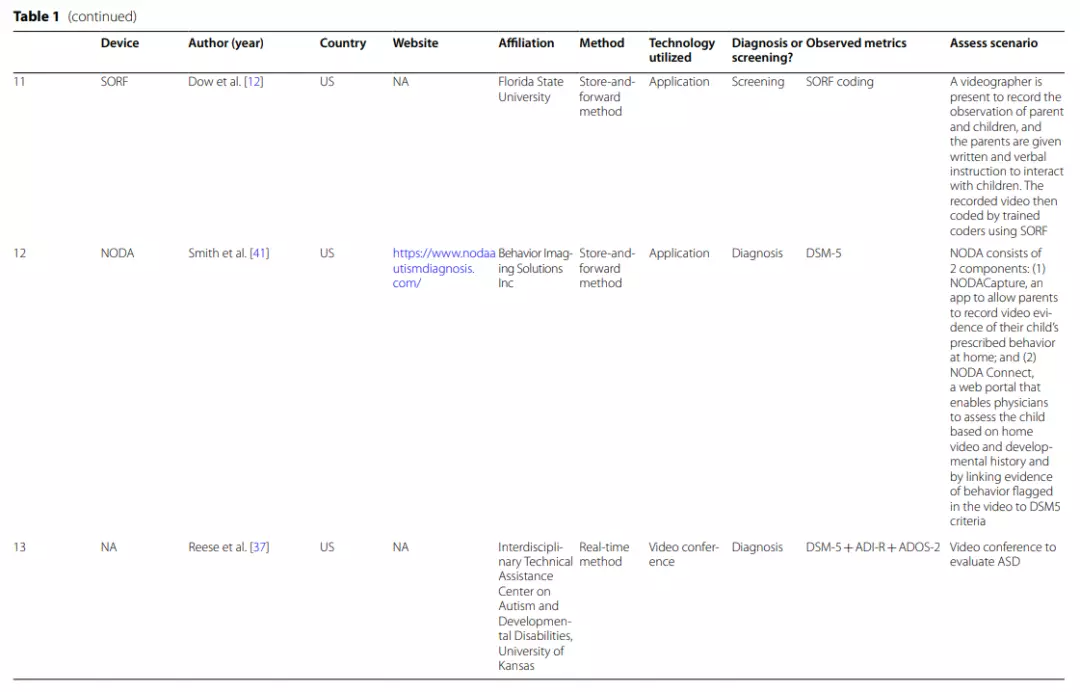Image resolution: width=1080 pixels, height=692 pixels.
Task: Click 'Diagnosis' cell in Reese et al. row
Action: click(x=757, y=547)
